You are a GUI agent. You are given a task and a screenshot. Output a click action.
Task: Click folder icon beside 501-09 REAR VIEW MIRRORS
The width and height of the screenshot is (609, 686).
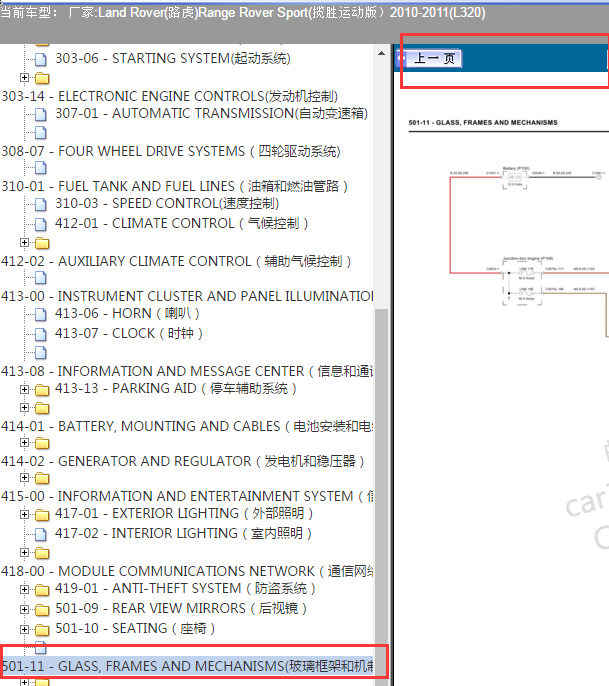tap(42, 609)
